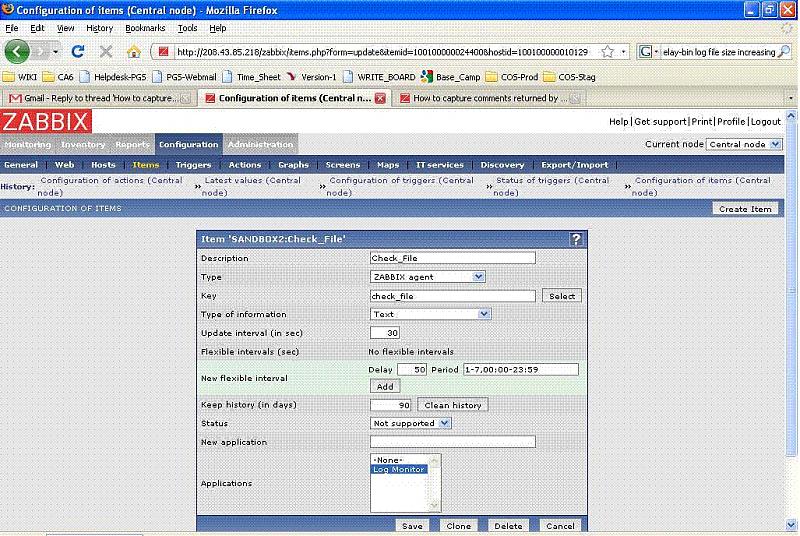This screenshot has width=800, height=536.
Task: Bookmark this page with the star icon
Action: click(607, 52)
